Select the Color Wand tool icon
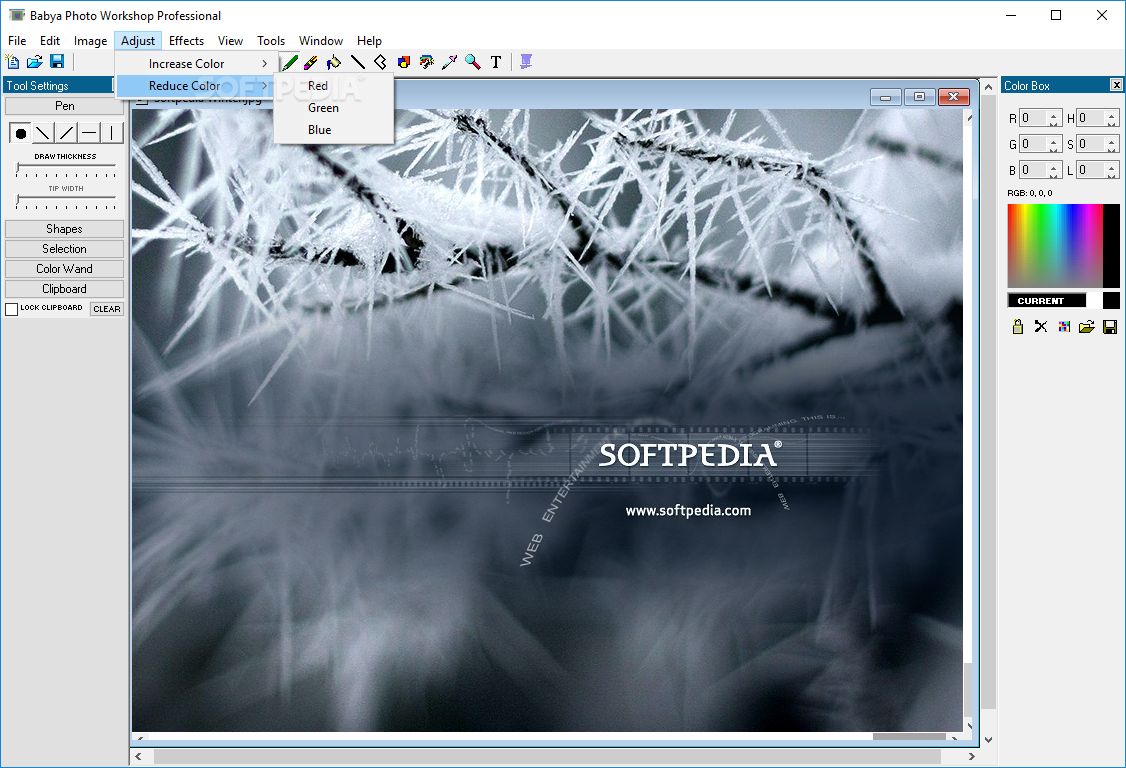This screenshot has height=768, width=1126. click(427, 63)
